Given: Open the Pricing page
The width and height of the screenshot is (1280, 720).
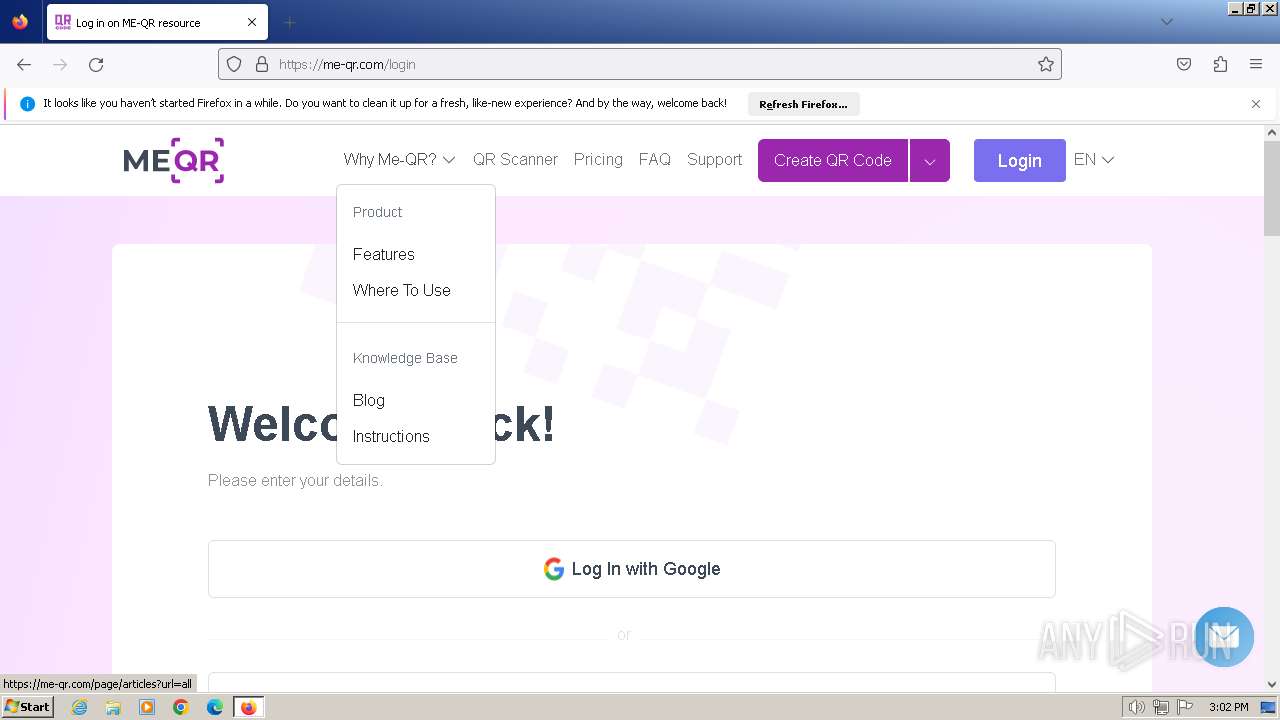Looking at the screenshot, I should tap(598, 159).
